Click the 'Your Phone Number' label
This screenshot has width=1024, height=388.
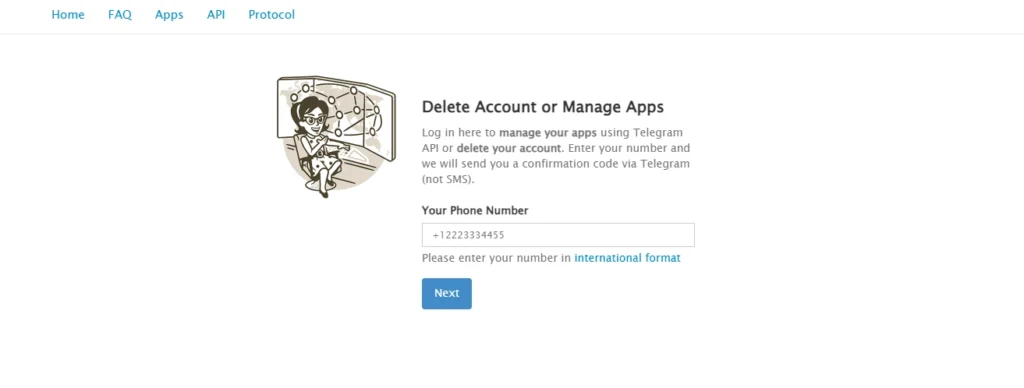pos(475,210)
